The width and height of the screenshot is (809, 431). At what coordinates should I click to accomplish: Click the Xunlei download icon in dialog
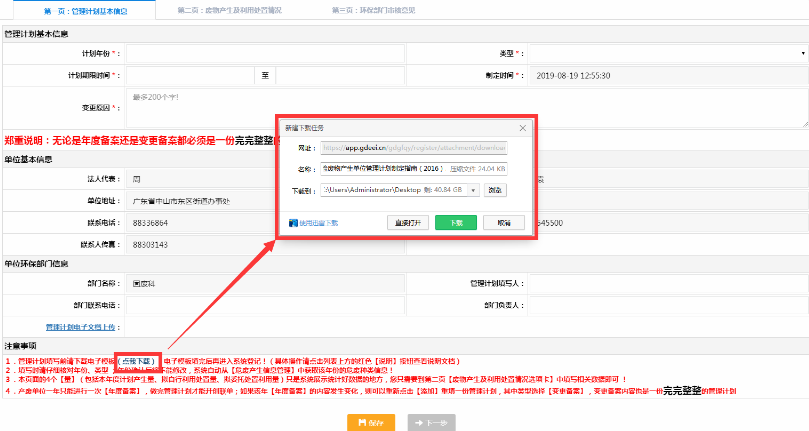(293, 223)
